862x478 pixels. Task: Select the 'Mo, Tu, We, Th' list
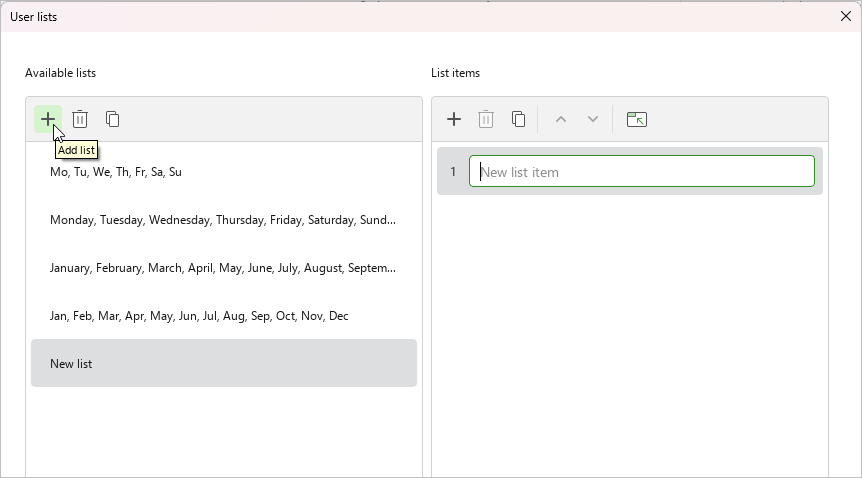224,172
